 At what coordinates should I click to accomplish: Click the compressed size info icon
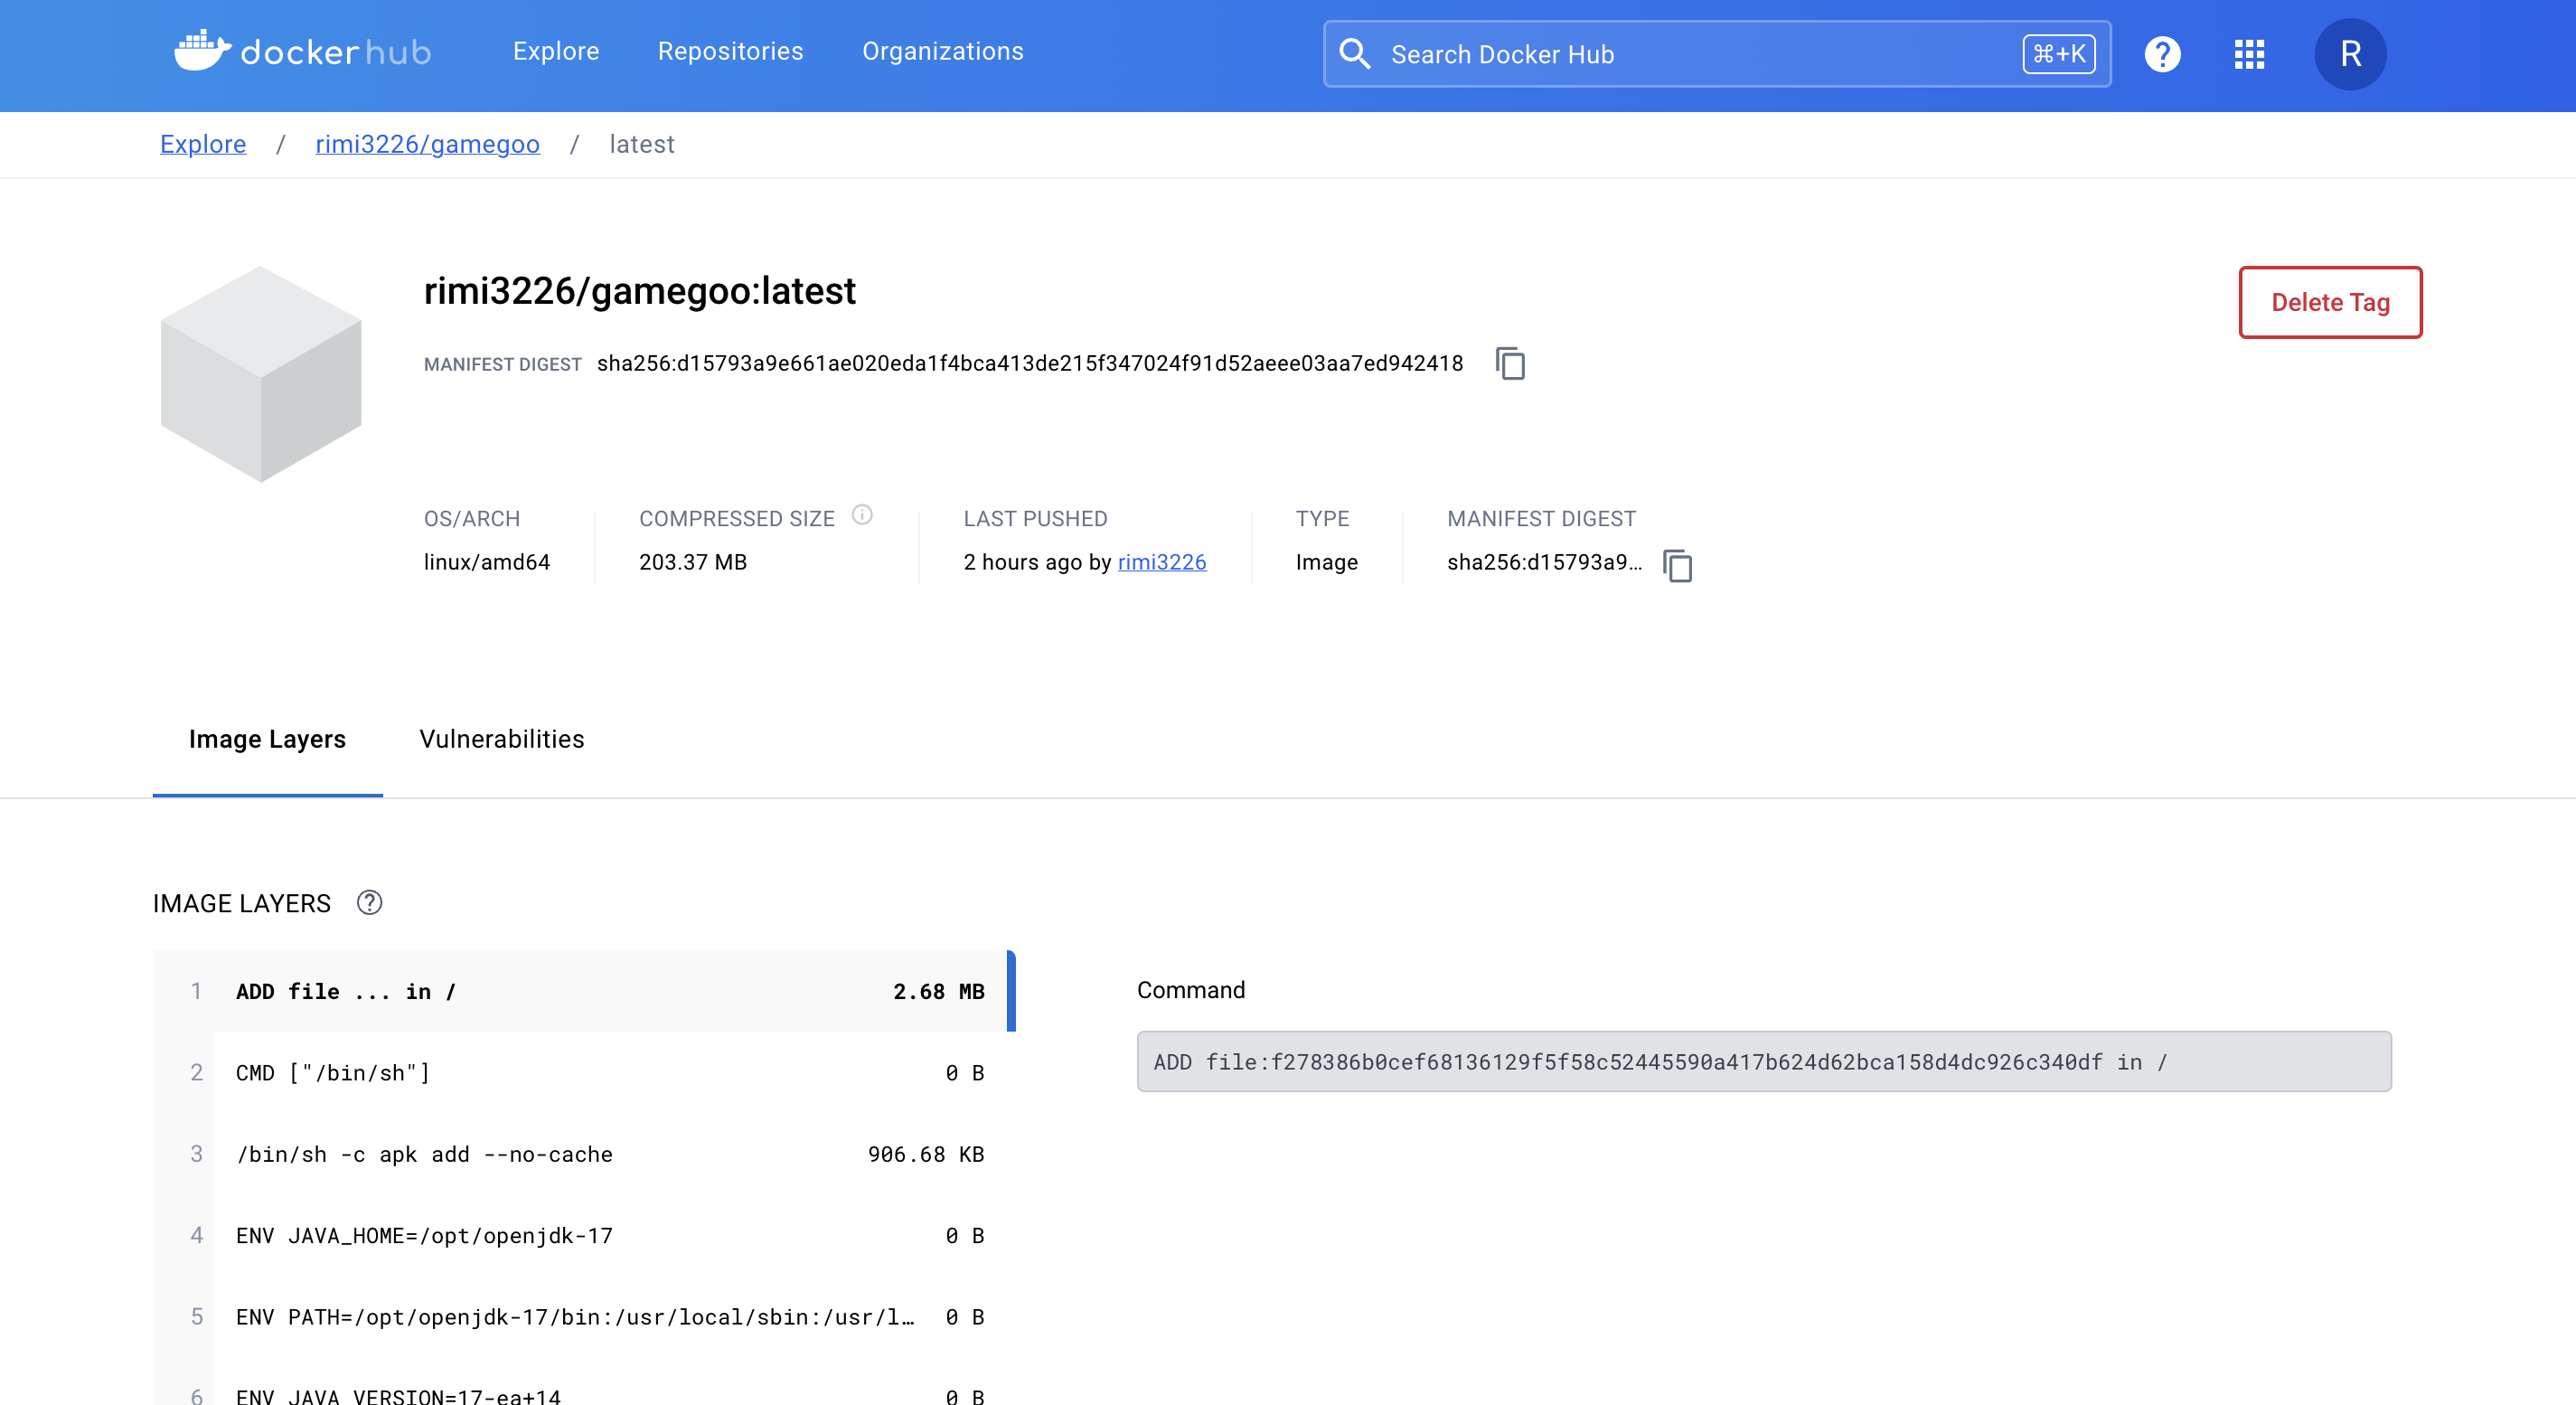pyautogui.click(x=862, y=516)
